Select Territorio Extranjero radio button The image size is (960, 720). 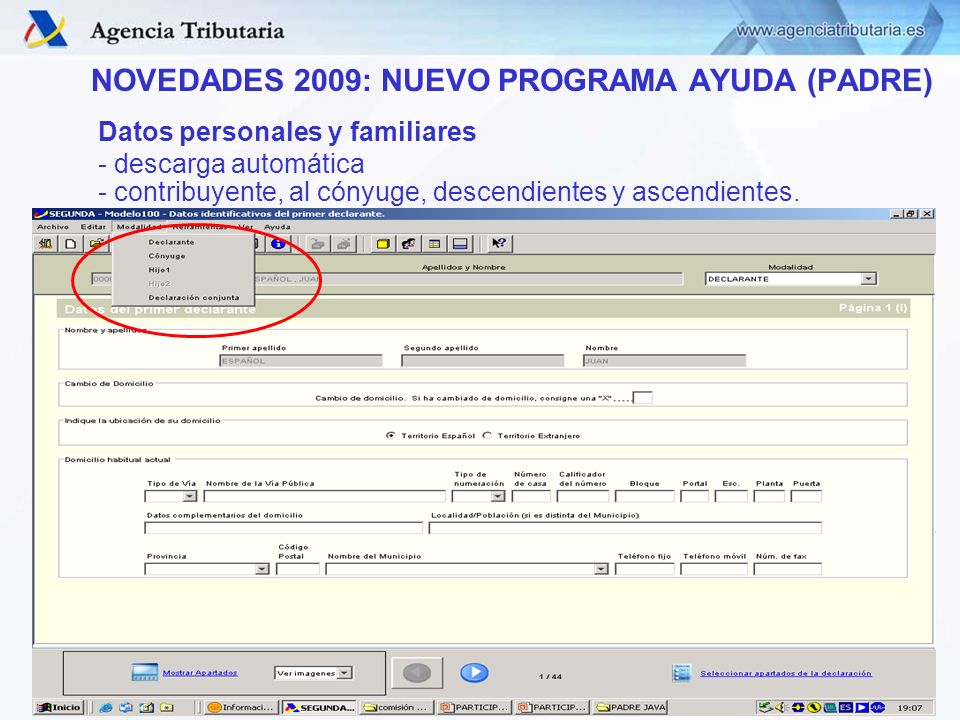pos(487,435)
